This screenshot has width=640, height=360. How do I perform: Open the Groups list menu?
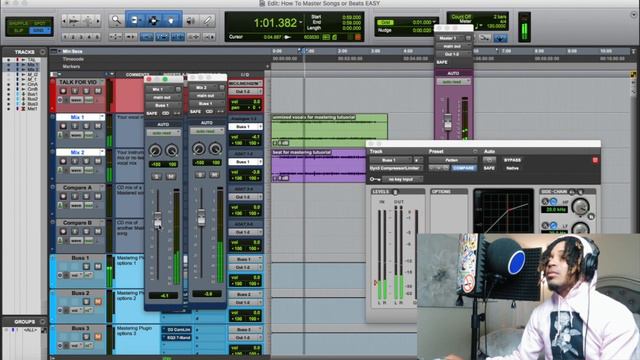(x=43, y=322)
